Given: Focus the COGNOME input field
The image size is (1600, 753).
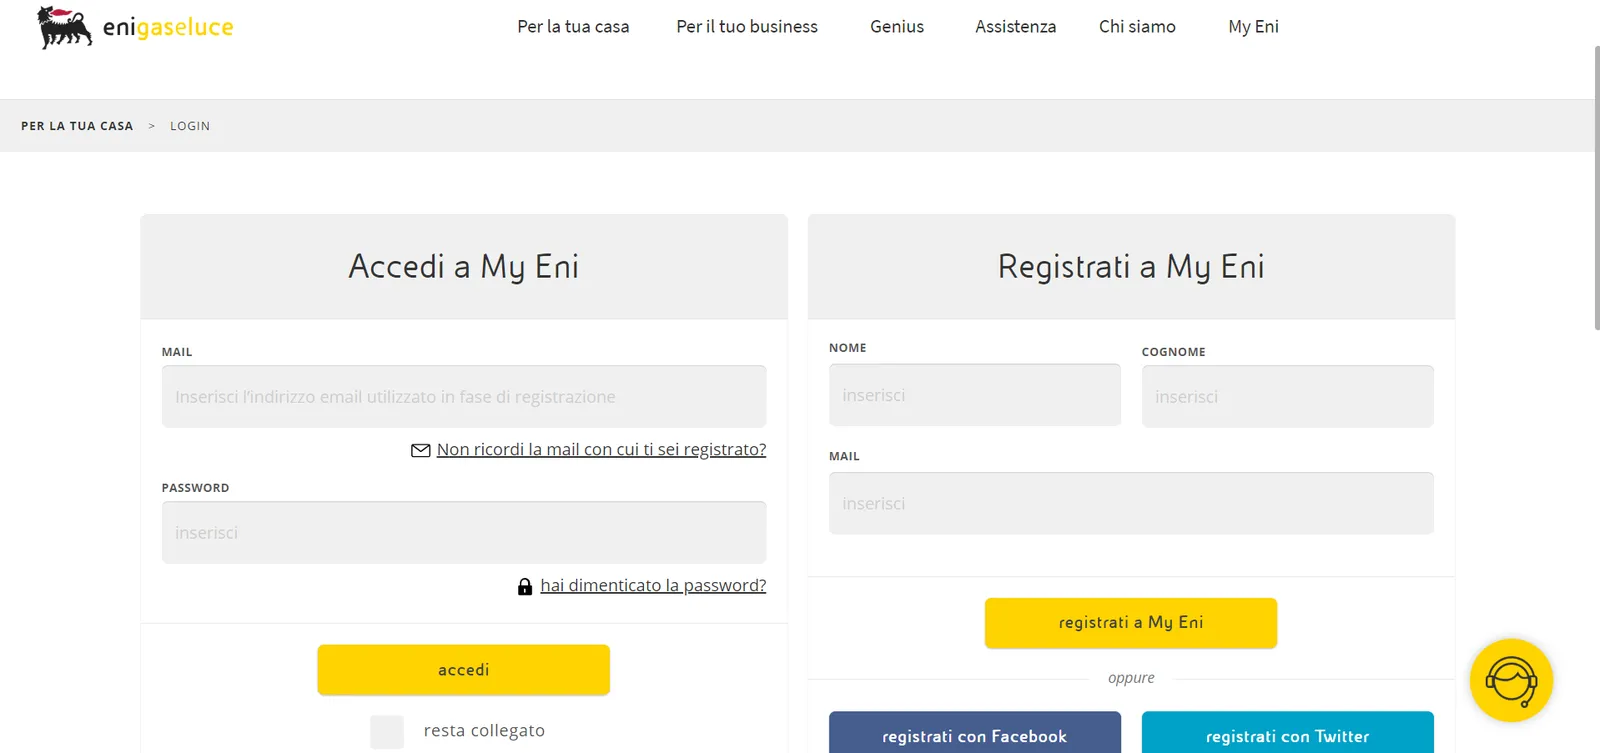Looking at the screenshot, I should coord(1288,397).
